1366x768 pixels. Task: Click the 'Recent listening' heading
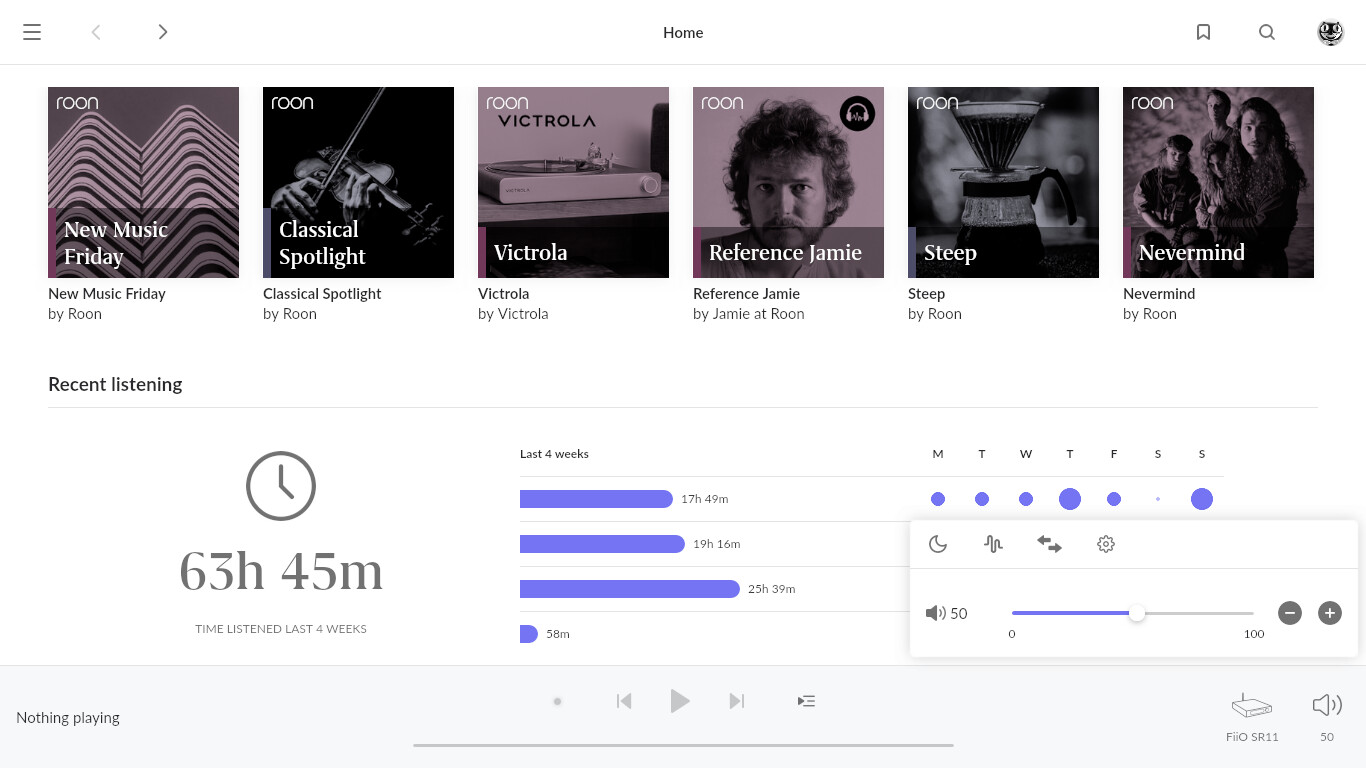pyautogui.click(x=115, y=384)
